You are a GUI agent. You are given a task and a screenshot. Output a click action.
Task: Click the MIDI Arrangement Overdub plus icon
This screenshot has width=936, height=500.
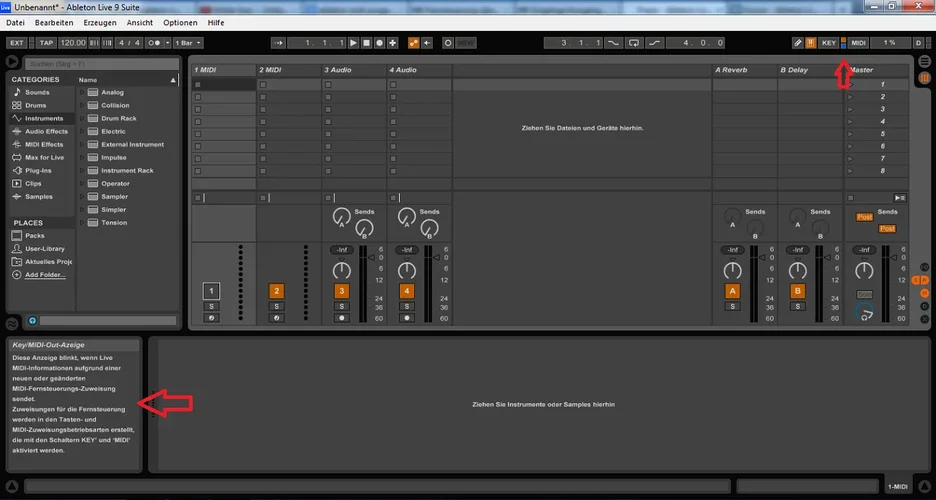tap(393, 43)
